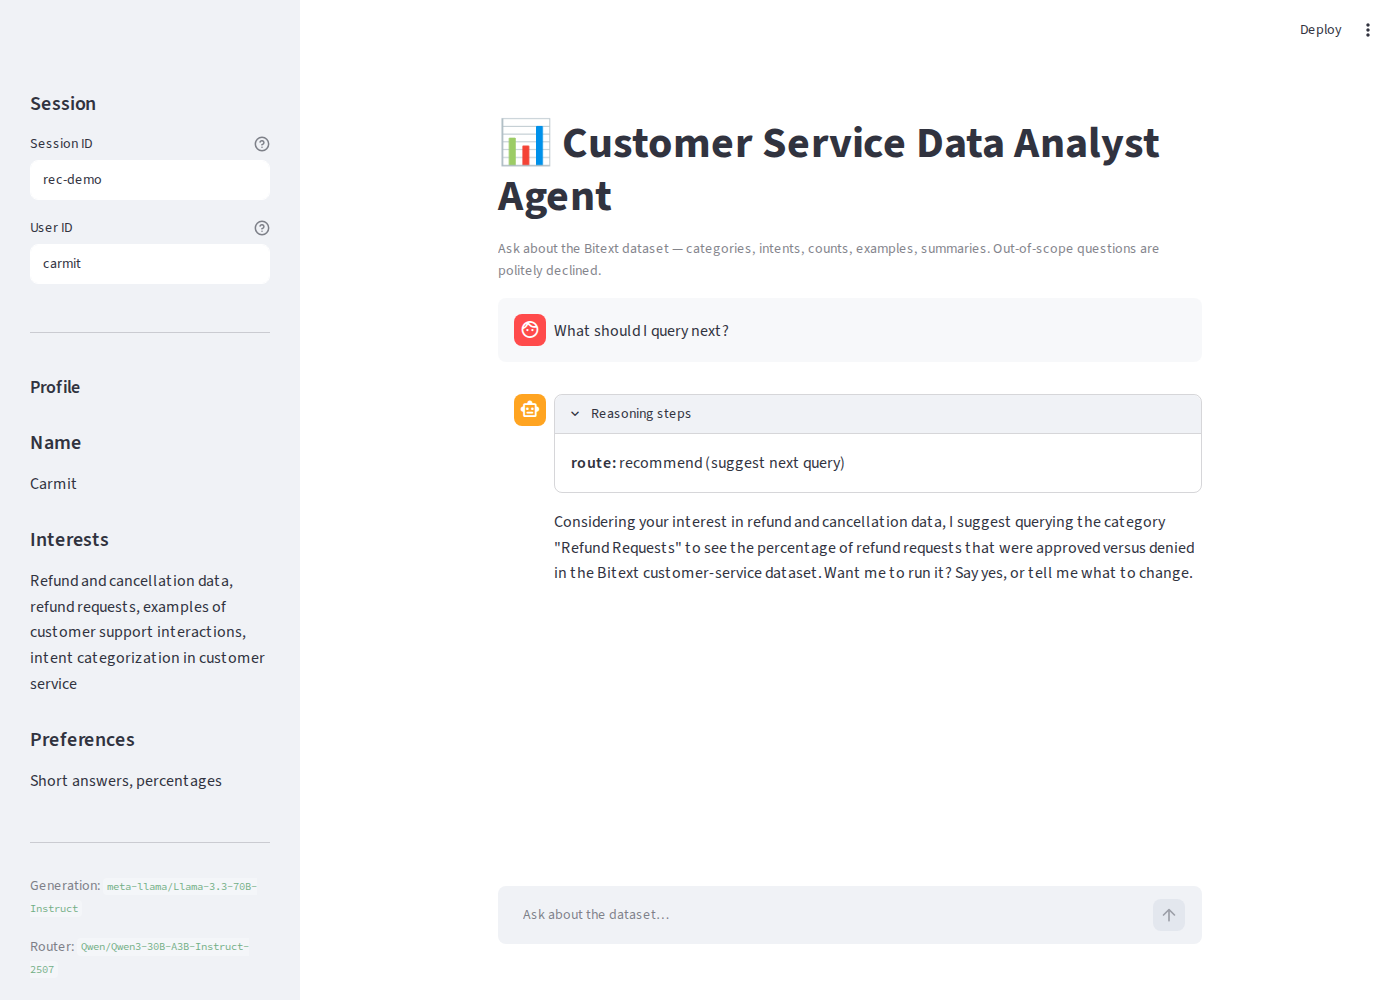Click the Session ID help icon
The image size is (1400, 1000).
(262, 144)
